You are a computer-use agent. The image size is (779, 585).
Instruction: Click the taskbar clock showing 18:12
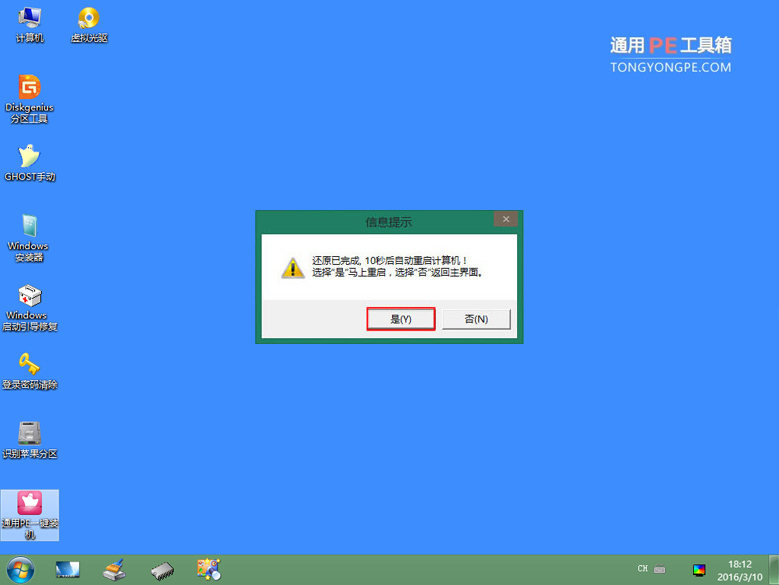click(x=741, y=570)
